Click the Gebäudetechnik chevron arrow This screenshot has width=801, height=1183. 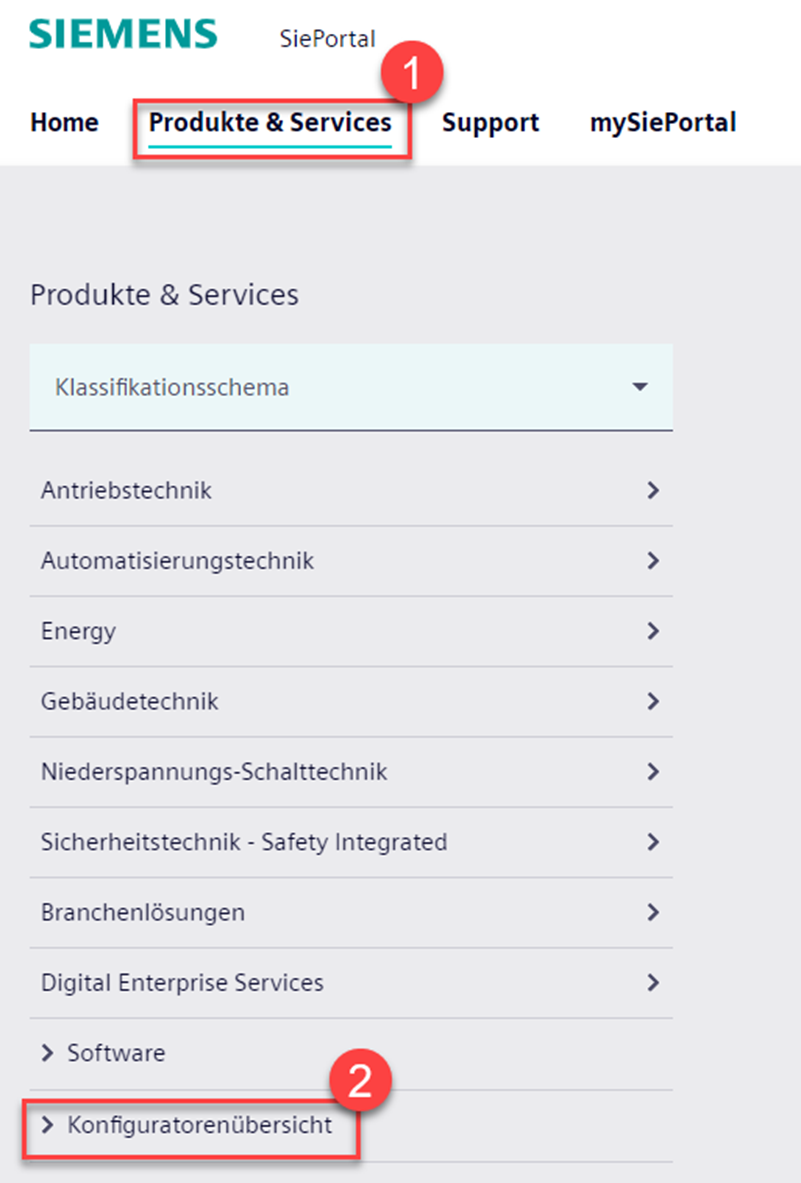tap(653, 701)
